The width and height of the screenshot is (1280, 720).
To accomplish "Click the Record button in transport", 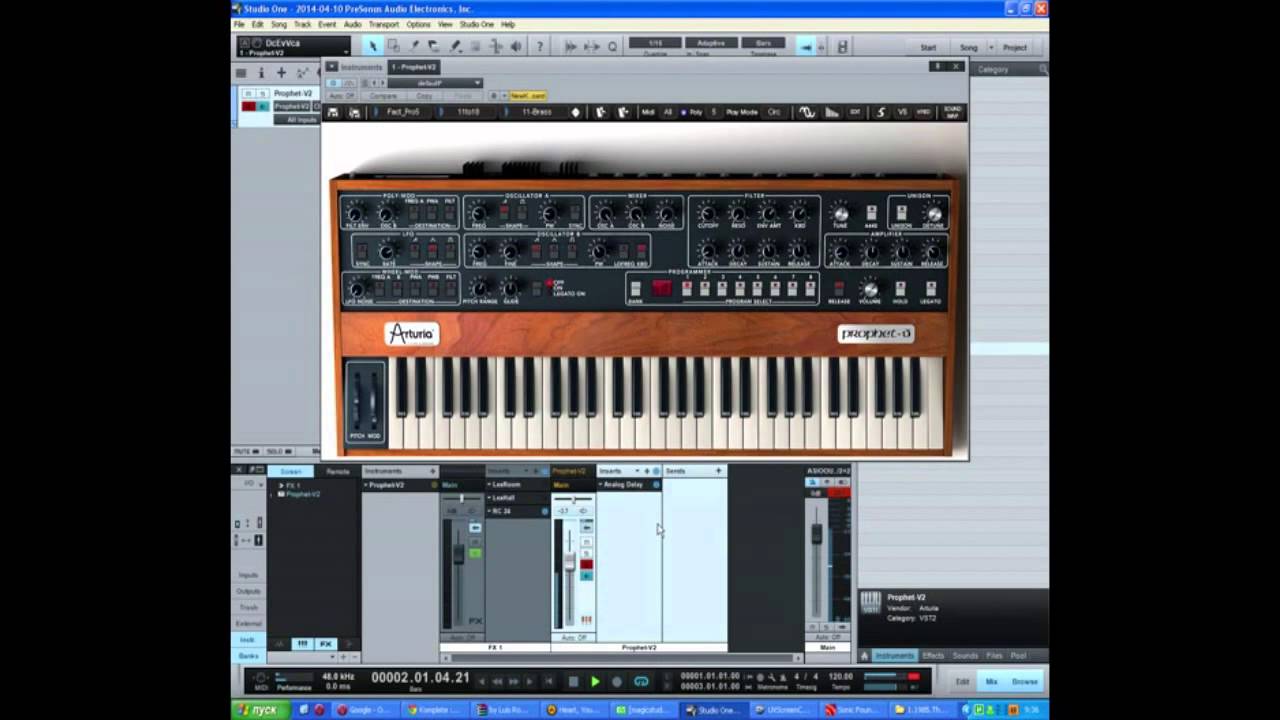I will pyautogui.click(x=617, y=681).
